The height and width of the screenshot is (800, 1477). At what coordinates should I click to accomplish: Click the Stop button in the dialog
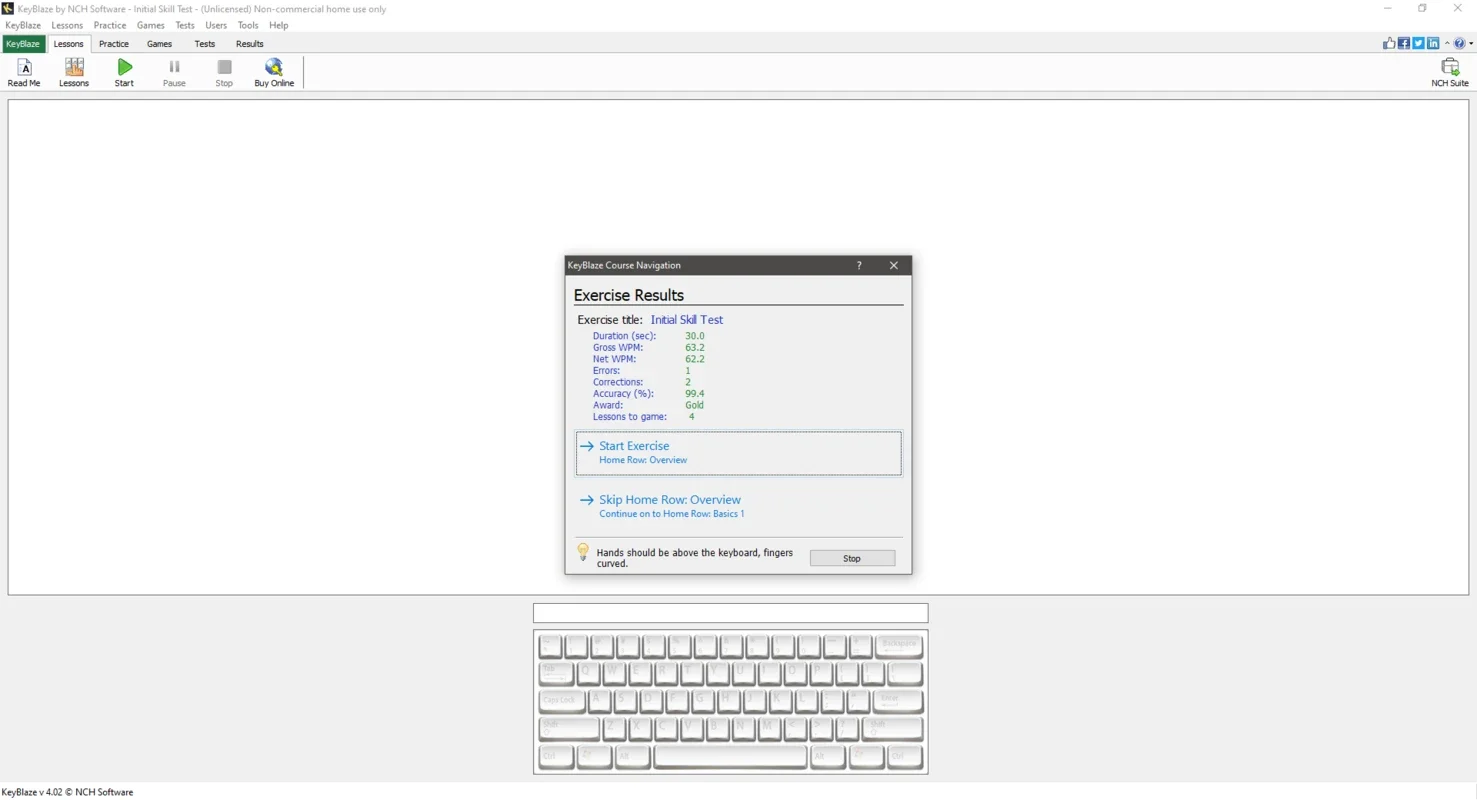coord(852,558)
